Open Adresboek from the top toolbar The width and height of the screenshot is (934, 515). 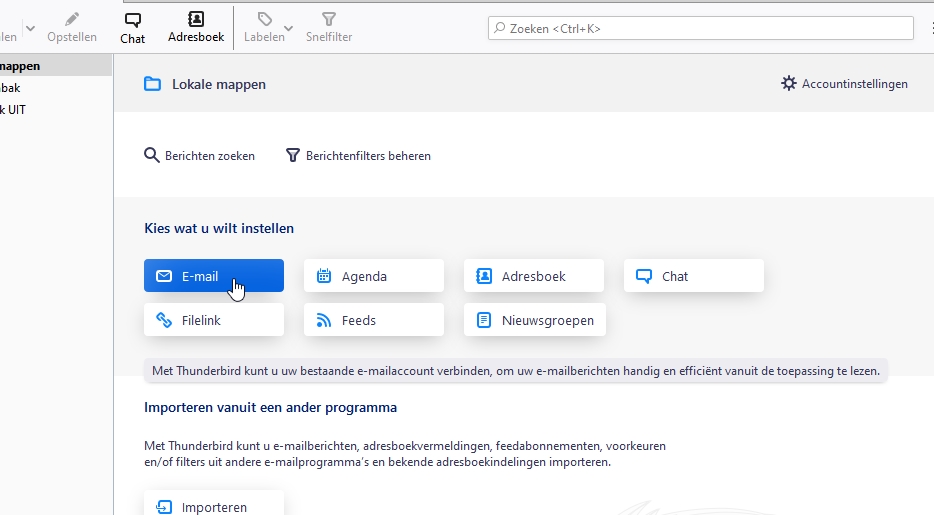196,19
